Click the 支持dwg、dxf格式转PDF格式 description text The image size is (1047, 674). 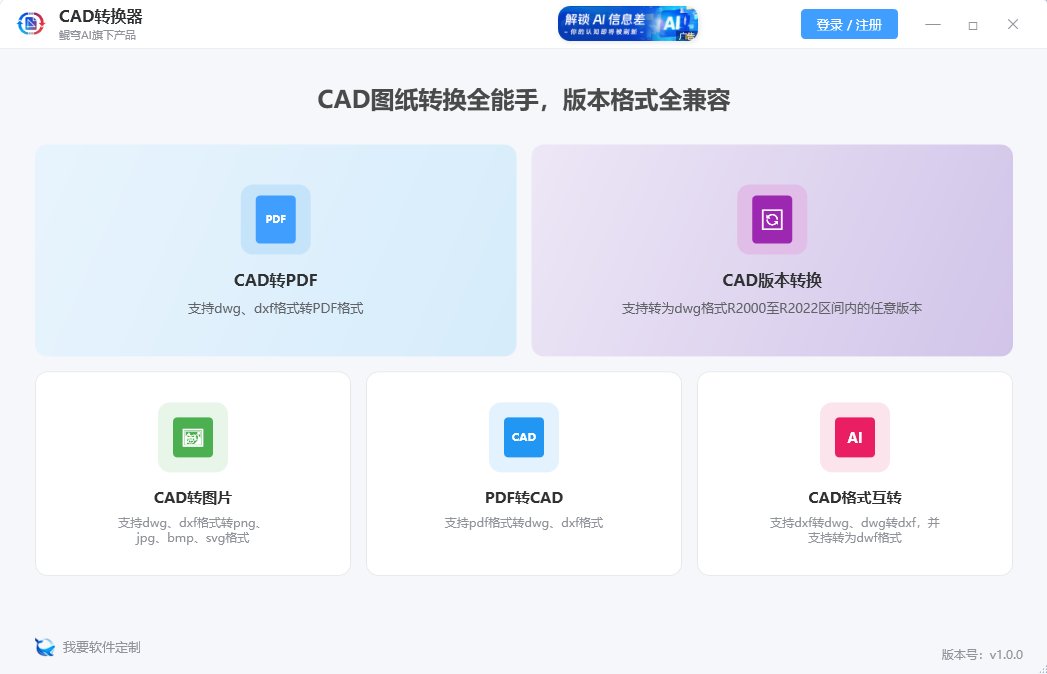coord(275,306)
